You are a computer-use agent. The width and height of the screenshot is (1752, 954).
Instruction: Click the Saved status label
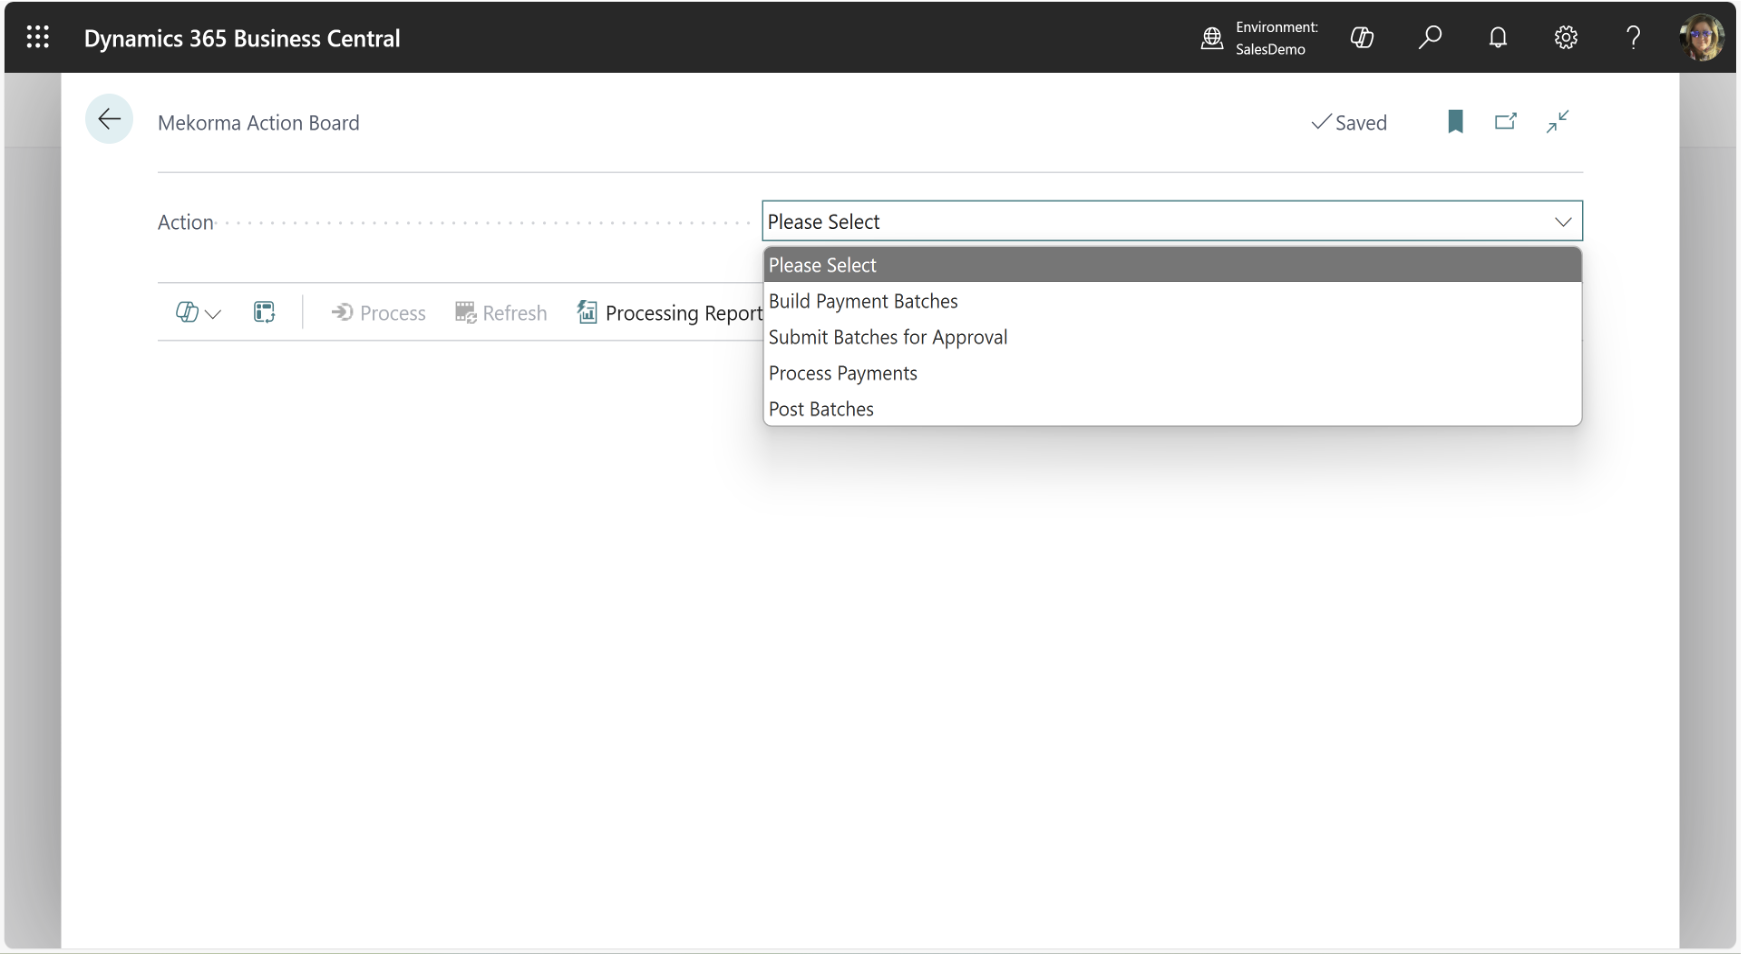tap(1349, 122)
